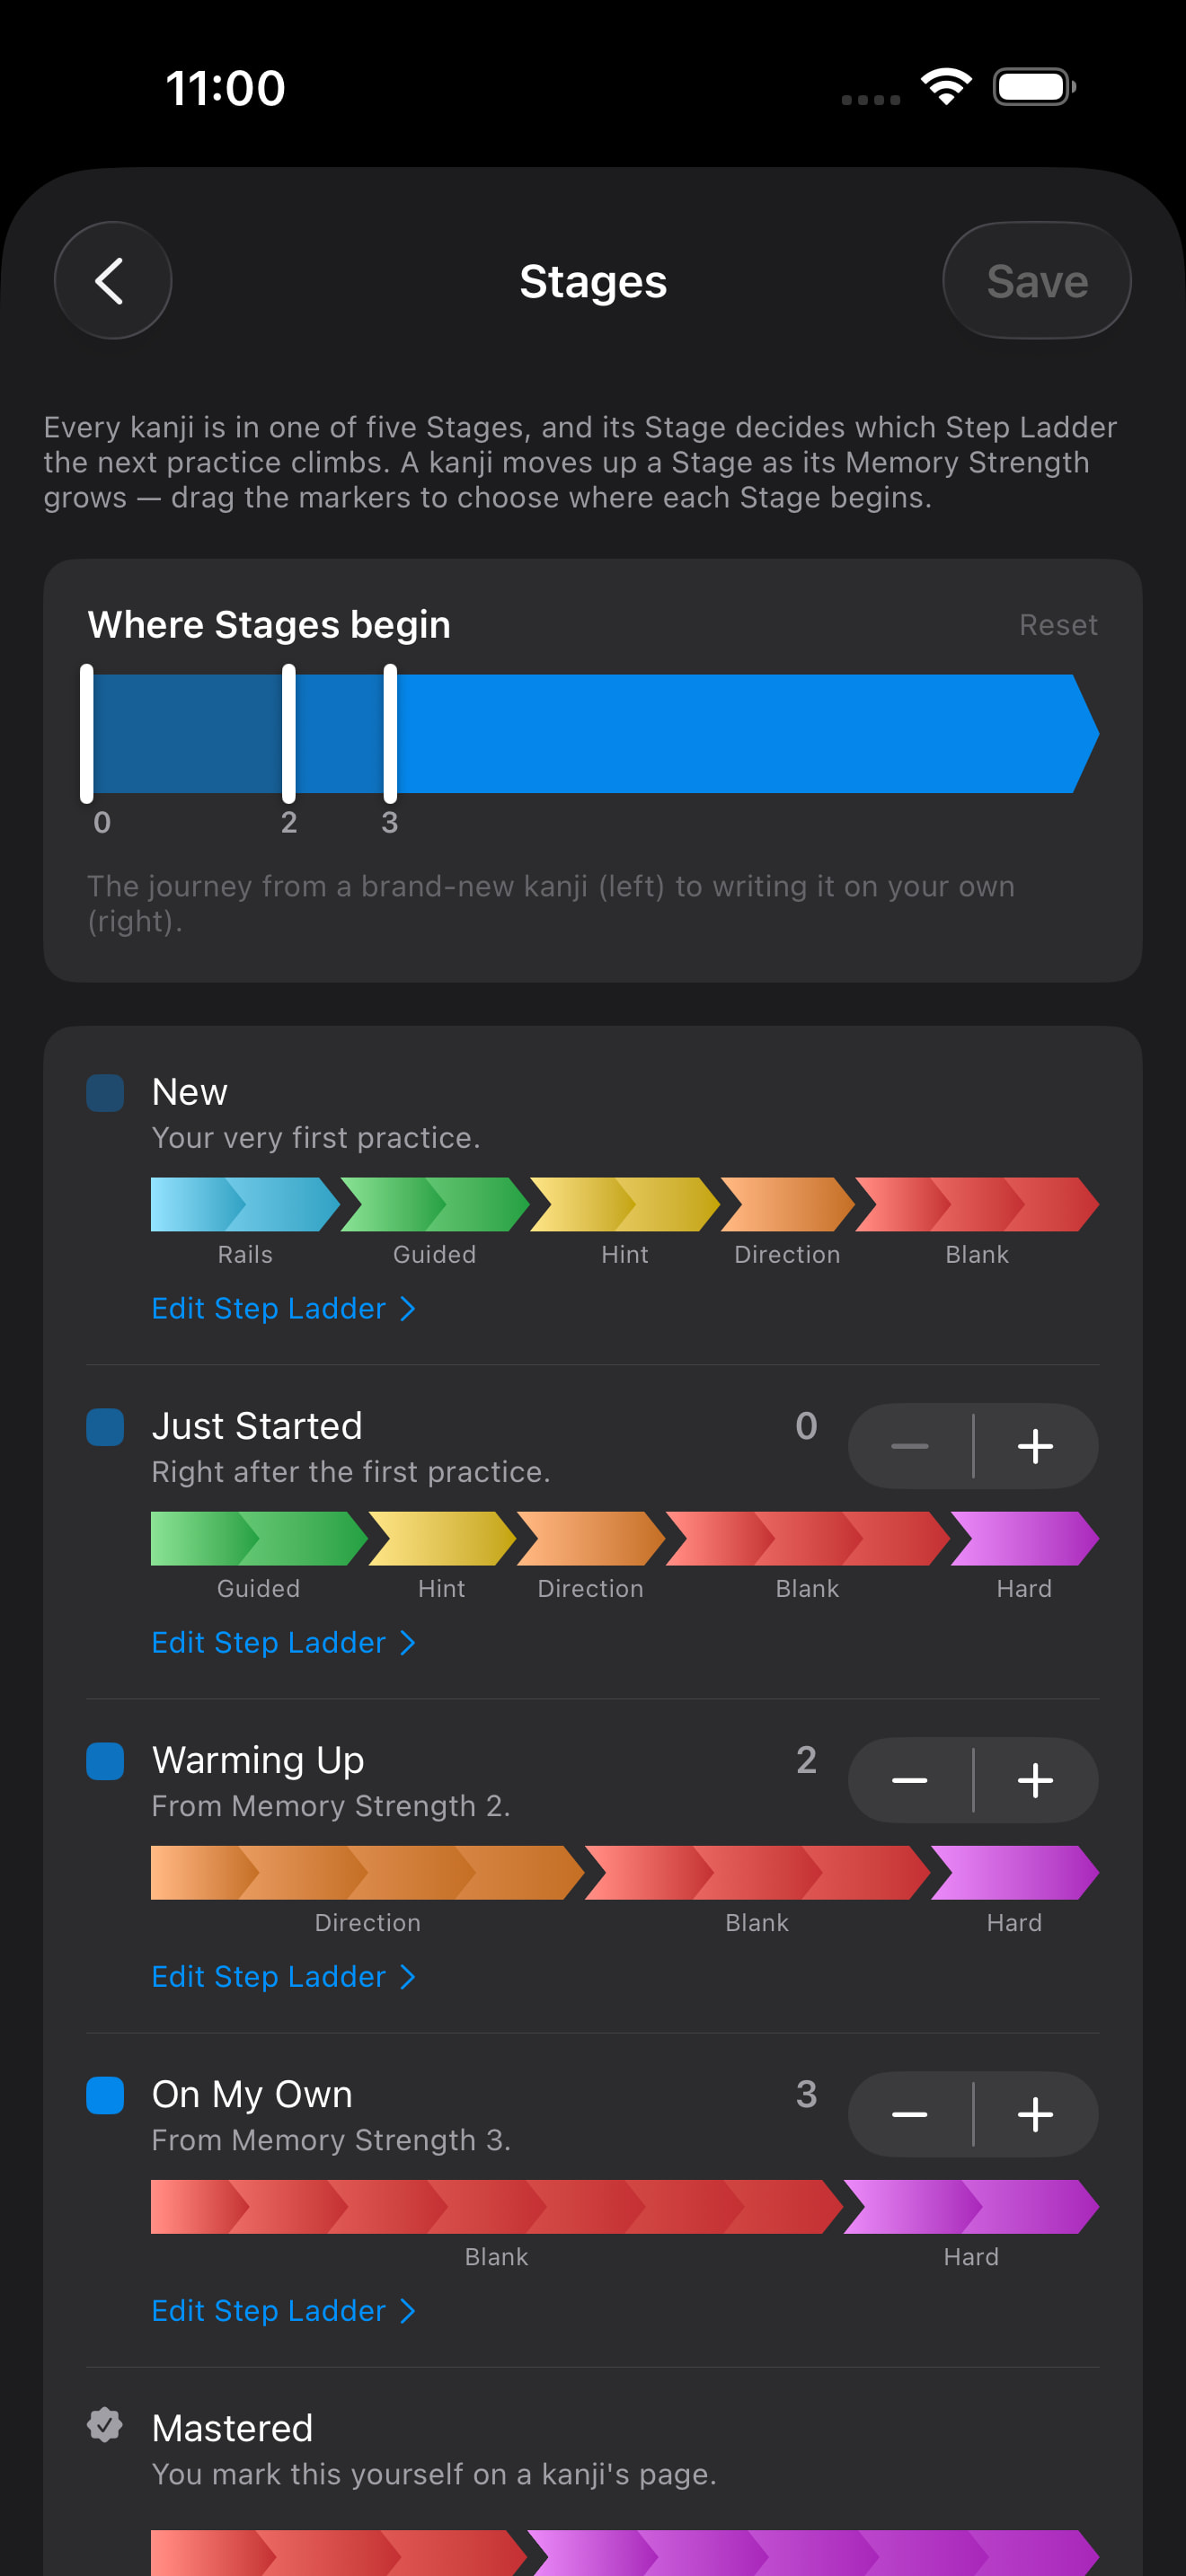Open Edit Step Ladder for Warming Up
The image size is (1186, 2576).
284,1976
